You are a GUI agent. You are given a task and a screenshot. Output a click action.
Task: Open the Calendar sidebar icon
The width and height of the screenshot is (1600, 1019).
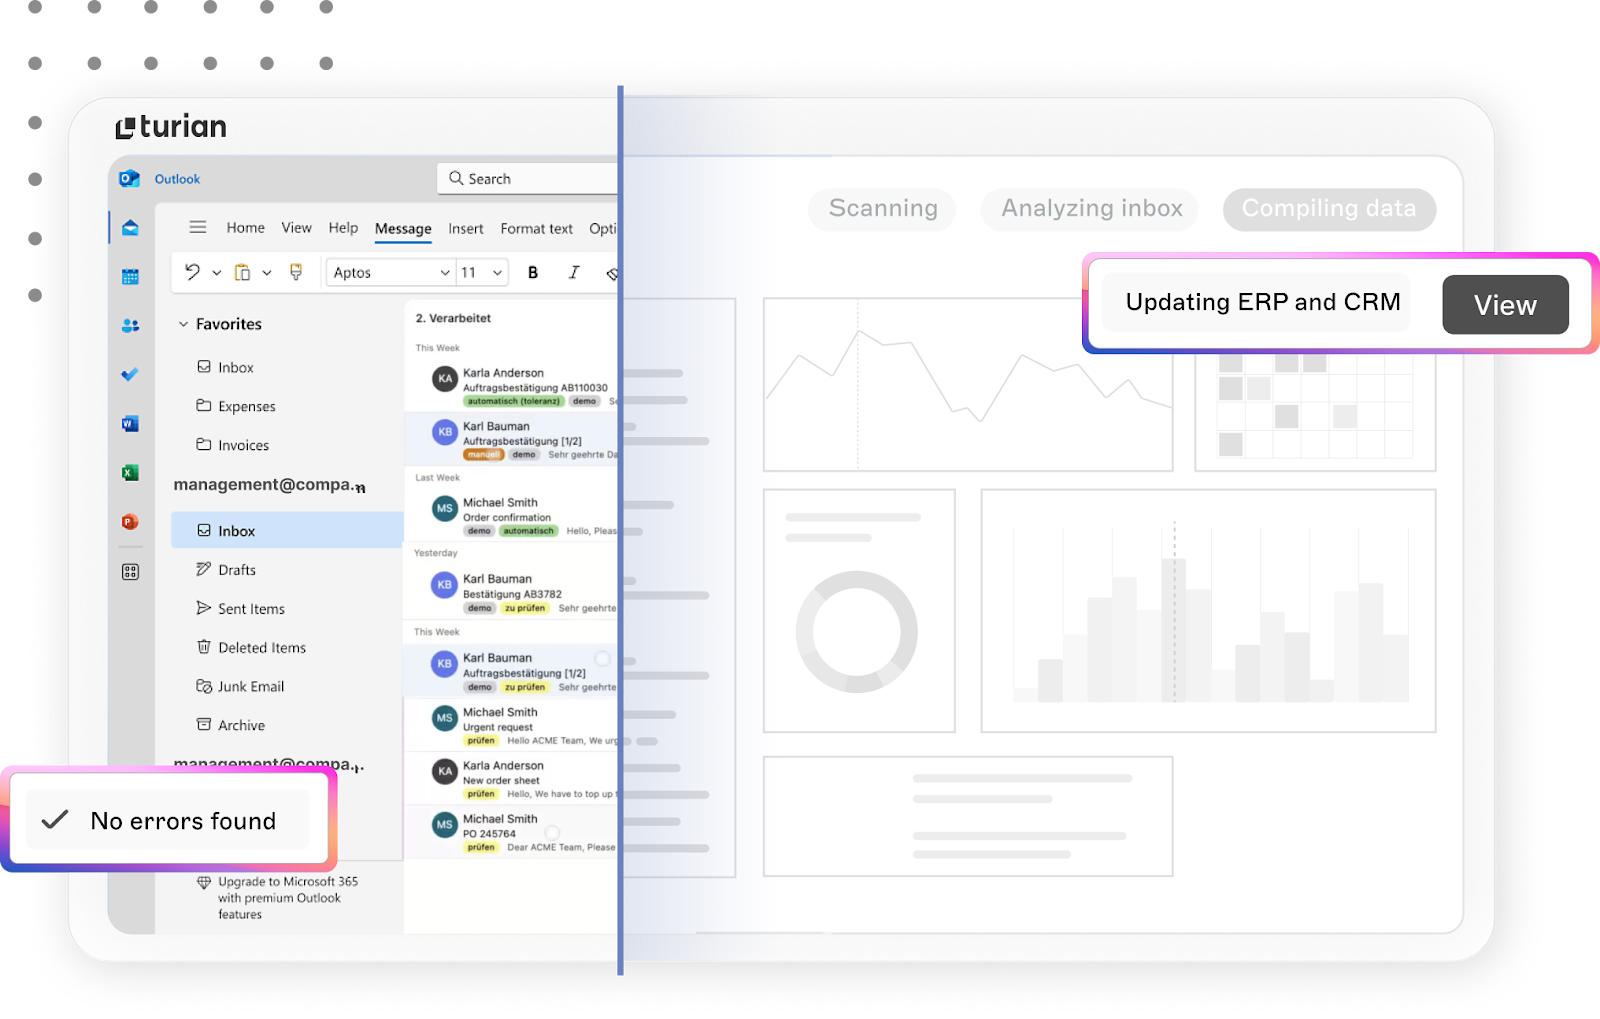click(130, 277)
